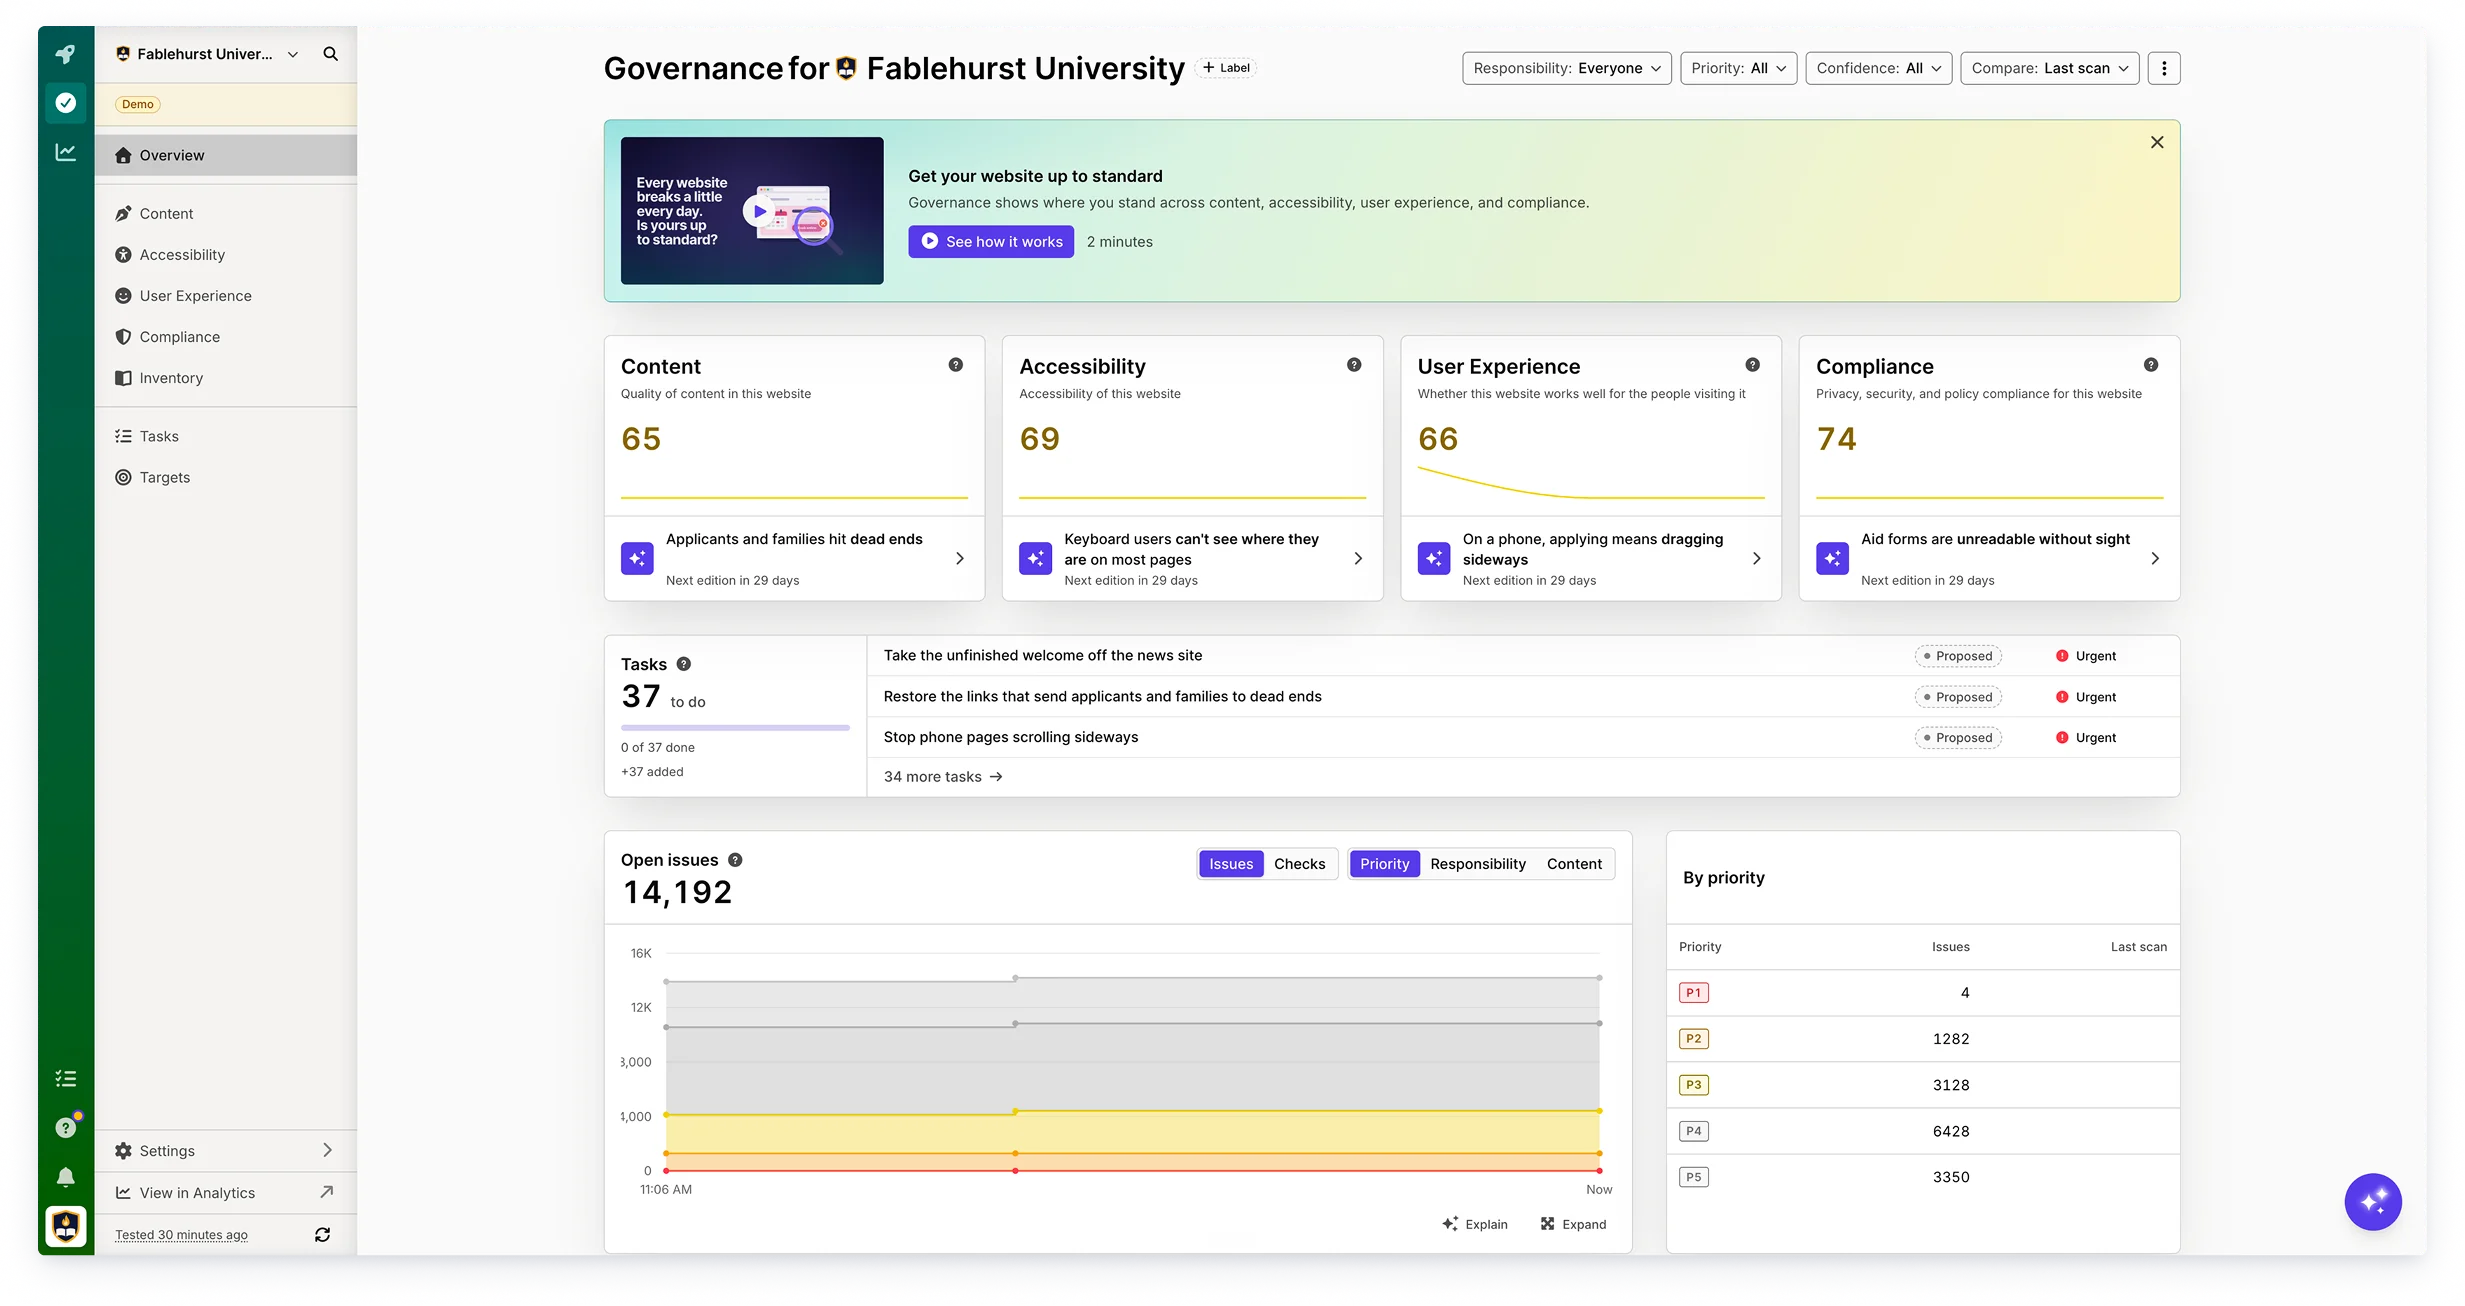
Task: Open the Responsibility: Everyone dropdown
Action: [x=1567, y=68]
